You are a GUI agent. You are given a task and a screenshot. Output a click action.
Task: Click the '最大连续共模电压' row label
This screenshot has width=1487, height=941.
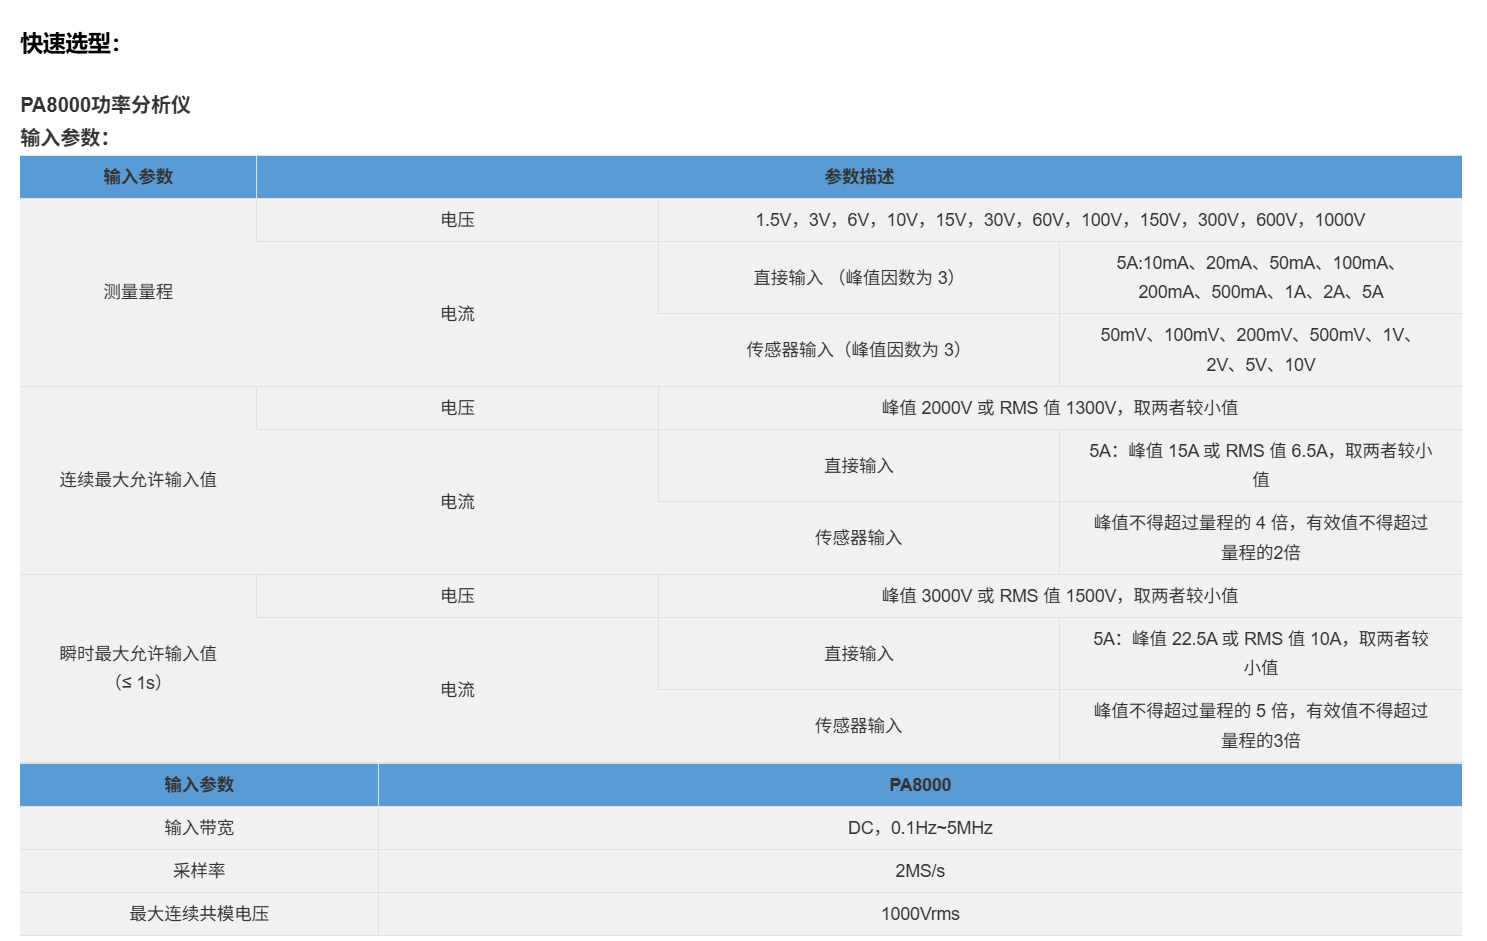[199, 914]
